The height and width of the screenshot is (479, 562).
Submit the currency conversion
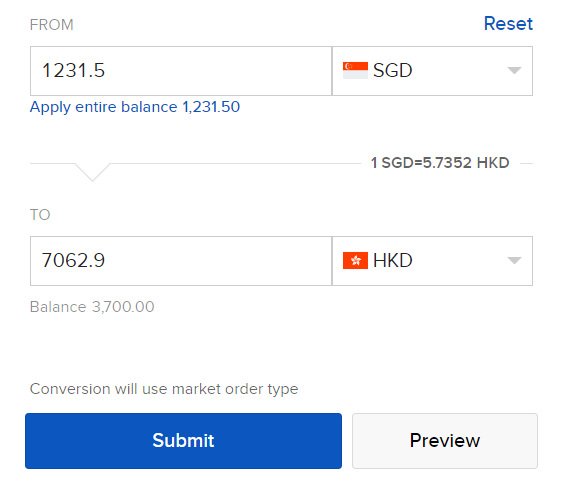pyautogui.click(x=184, y=441)
